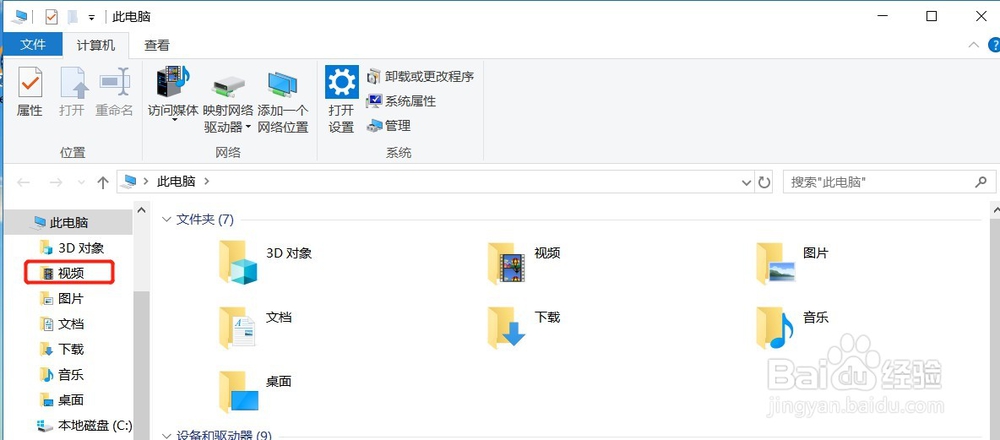Select 3D 对象 in navigation tree
Viewport: 1000px width, 440px height.
point(71,248)
